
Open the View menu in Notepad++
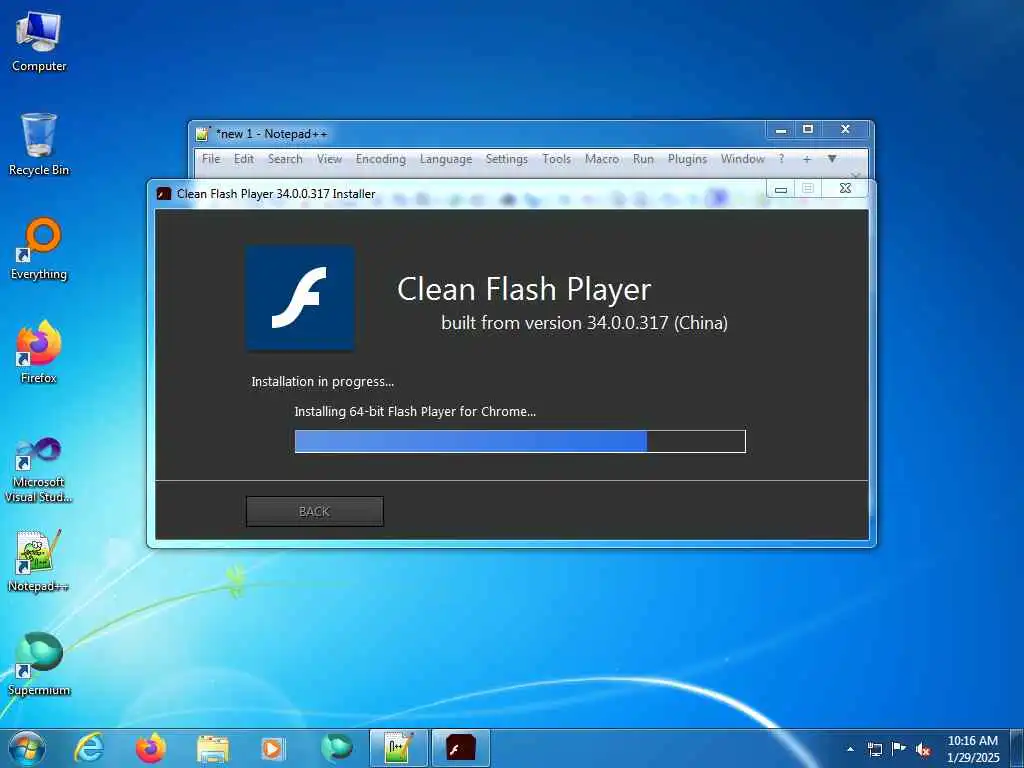coord(329,159)
